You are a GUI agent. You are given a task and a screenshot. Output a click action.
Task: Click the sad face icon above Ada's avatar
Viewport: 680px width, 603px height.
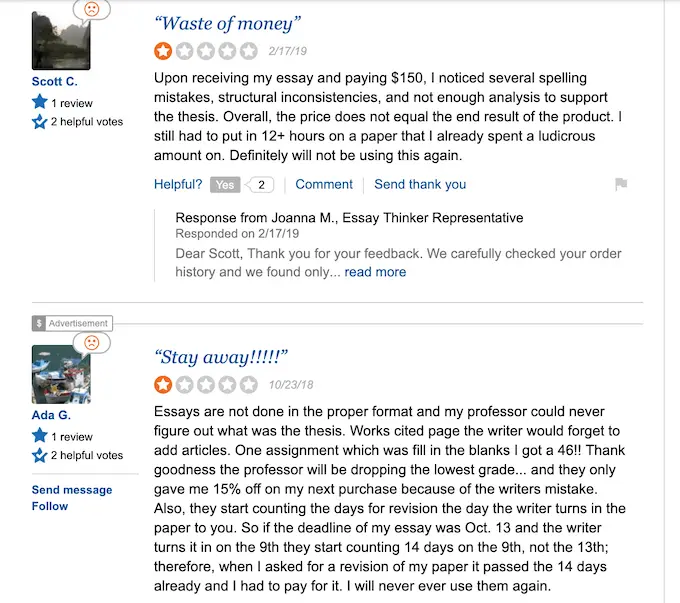click(92, 342)
